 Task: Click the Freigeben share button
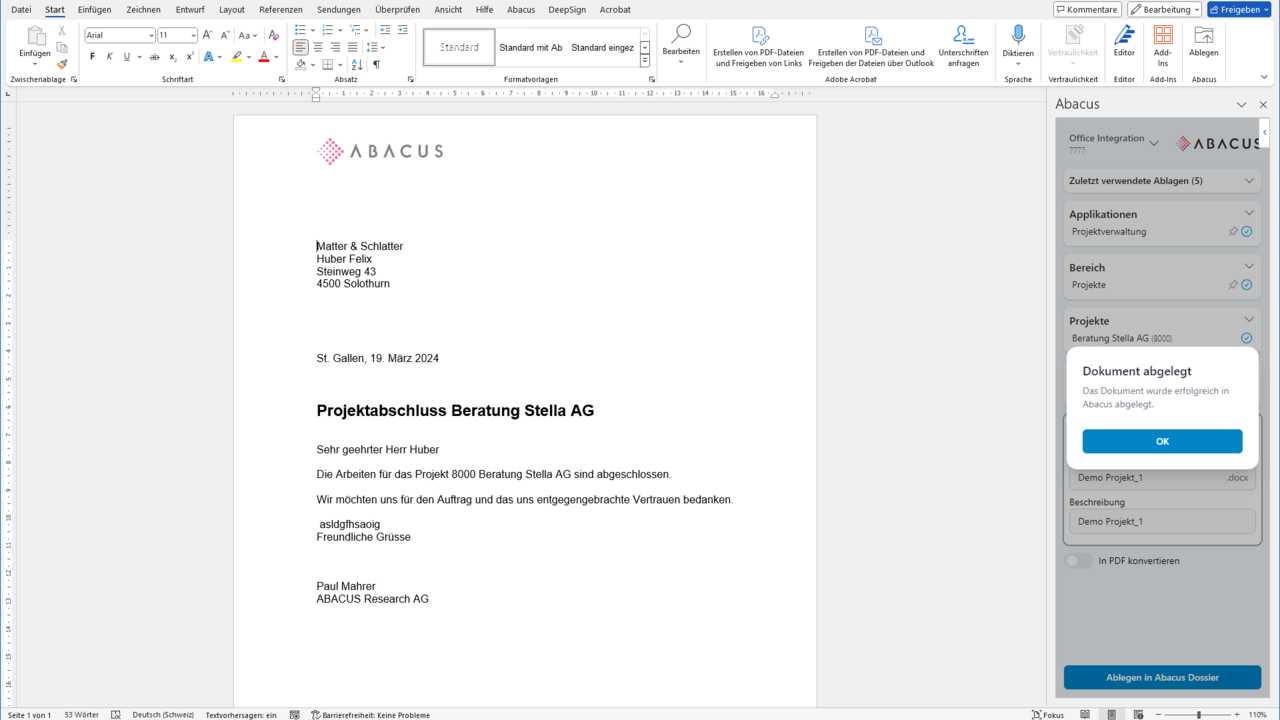[1239, 10]
